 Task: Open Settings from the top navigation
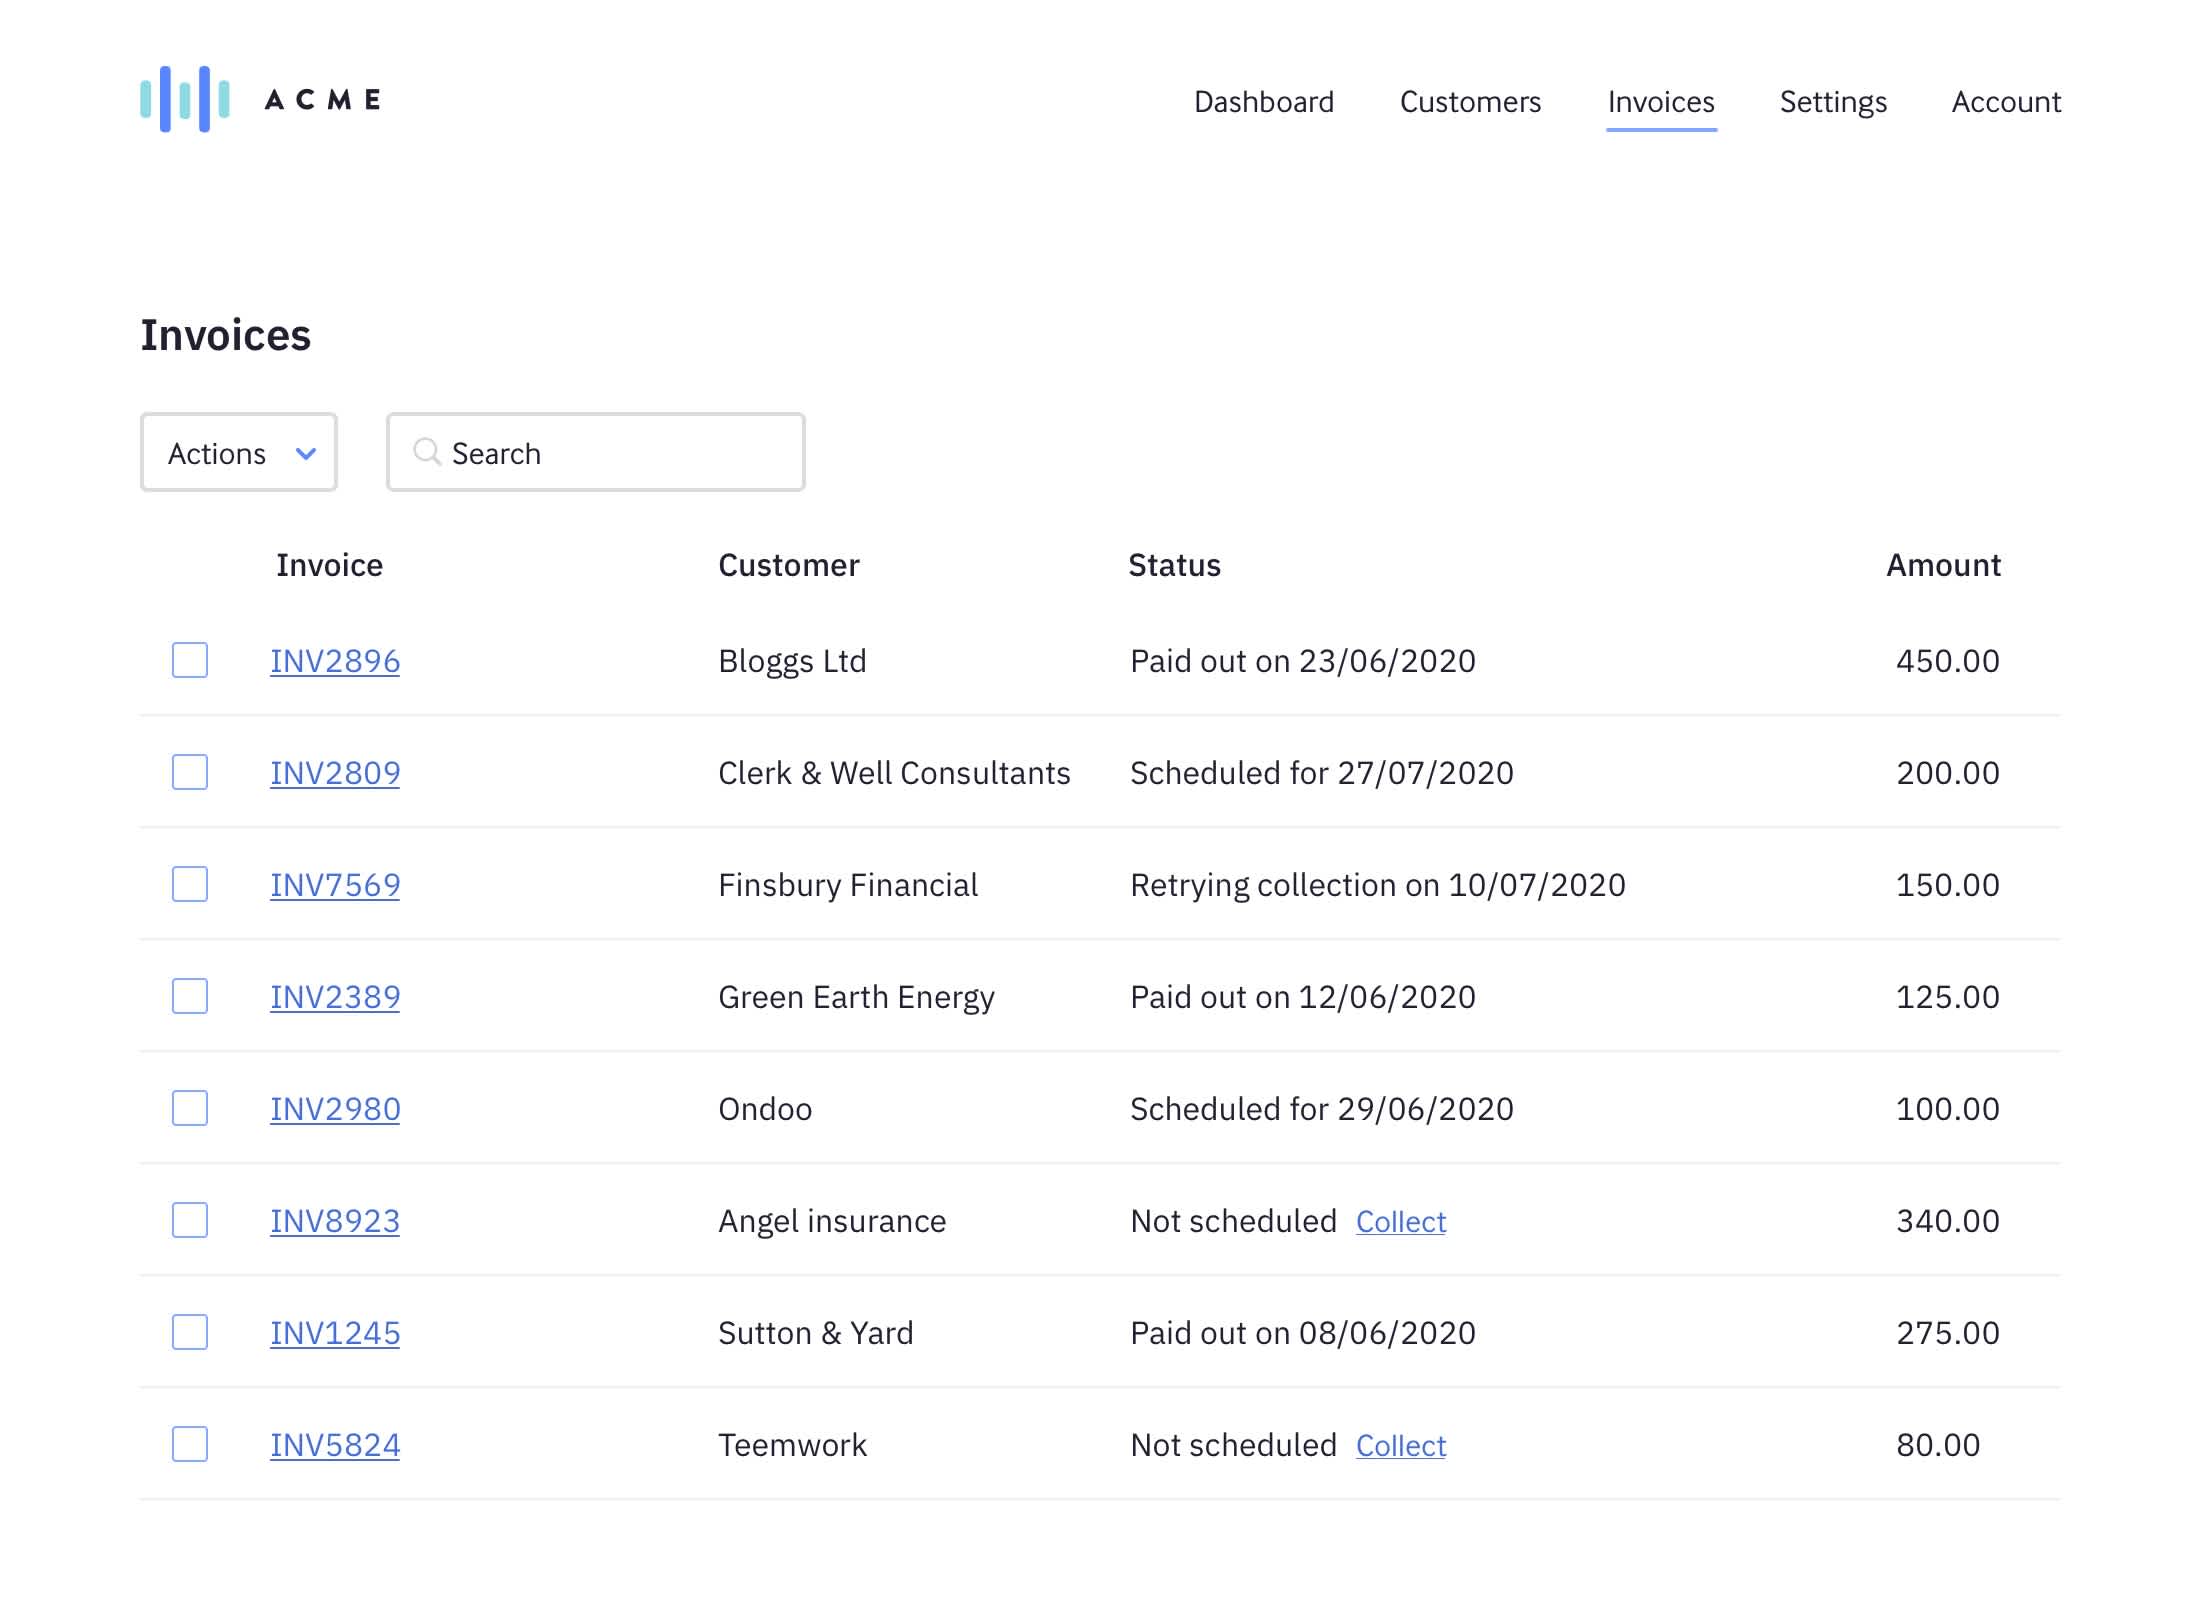pos(1833,102)
